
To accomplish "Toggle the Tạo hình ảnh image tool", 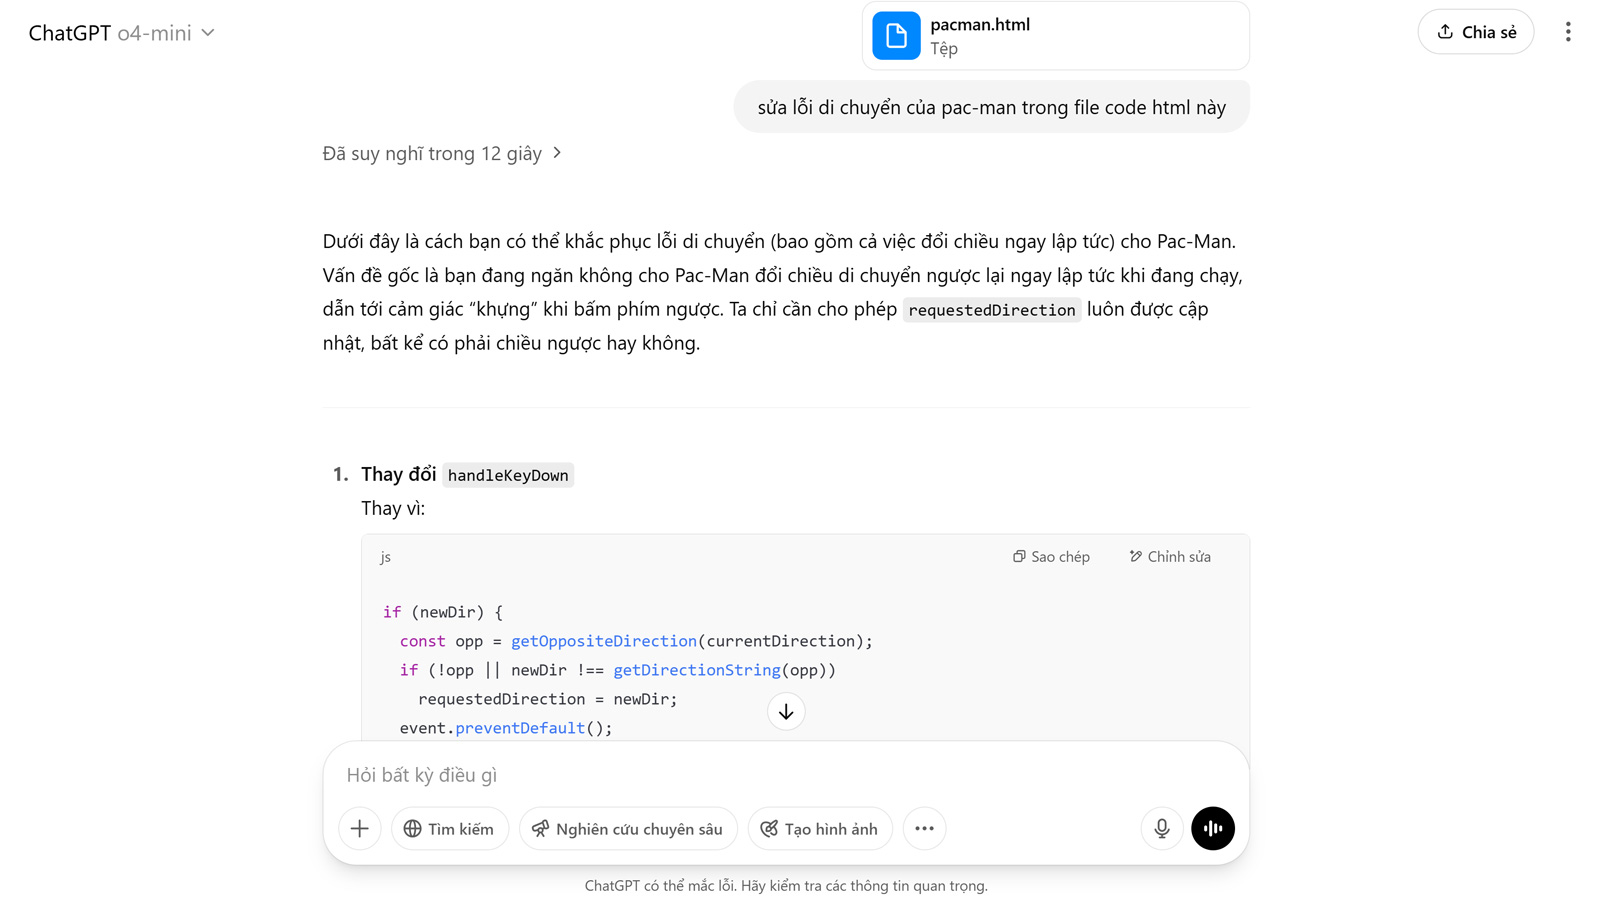I will 820,829.
